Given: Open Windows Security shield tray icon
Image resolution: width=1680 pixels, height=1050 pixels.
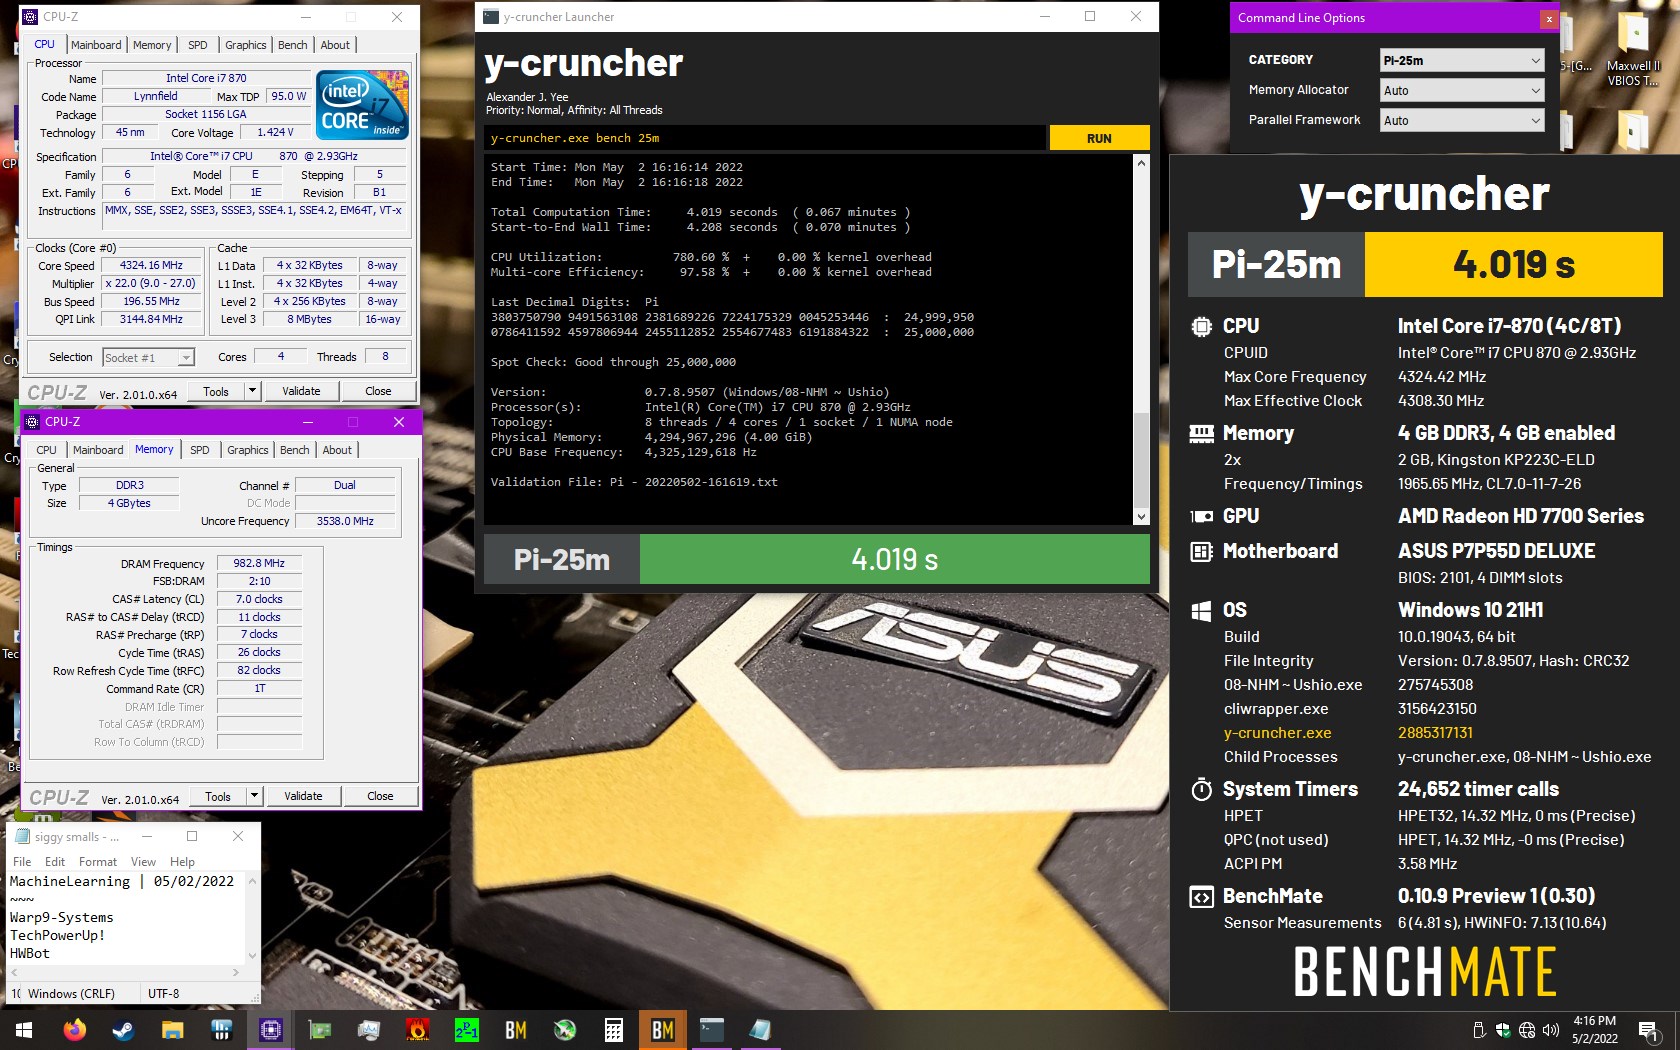Looking at the screenshot, I should tap(1503, 1030).
